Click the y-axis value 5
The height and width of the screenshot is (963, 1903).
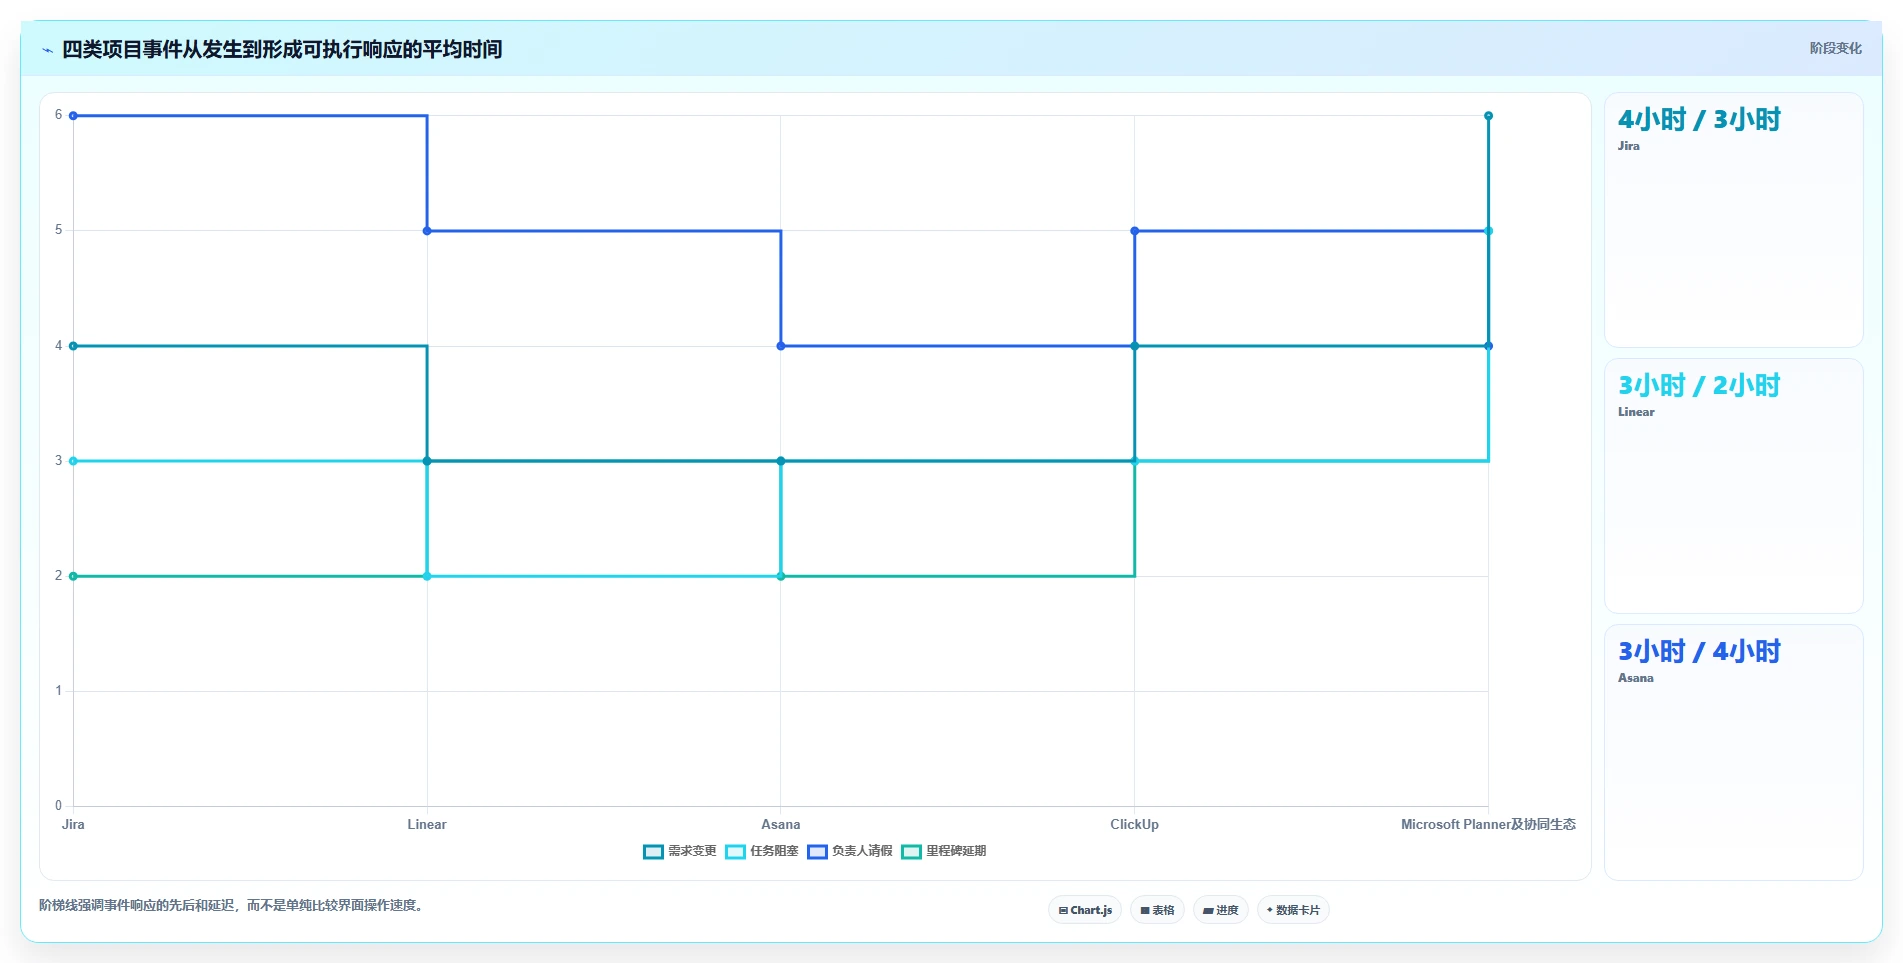(58, 230)
